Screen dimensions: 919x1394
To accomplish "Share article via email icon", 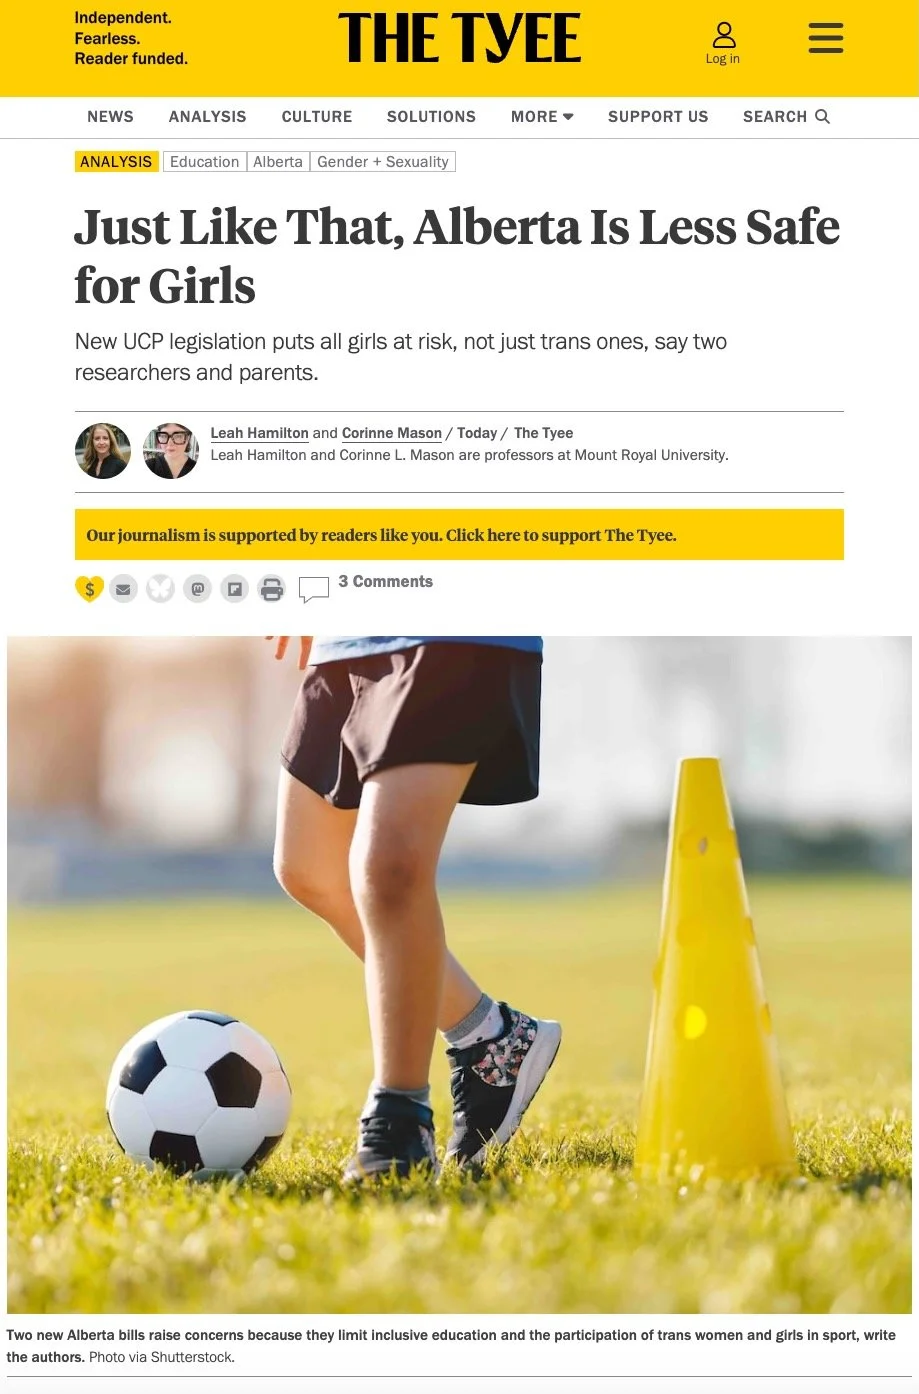I will pyautogui.click(x=123, y=589).
